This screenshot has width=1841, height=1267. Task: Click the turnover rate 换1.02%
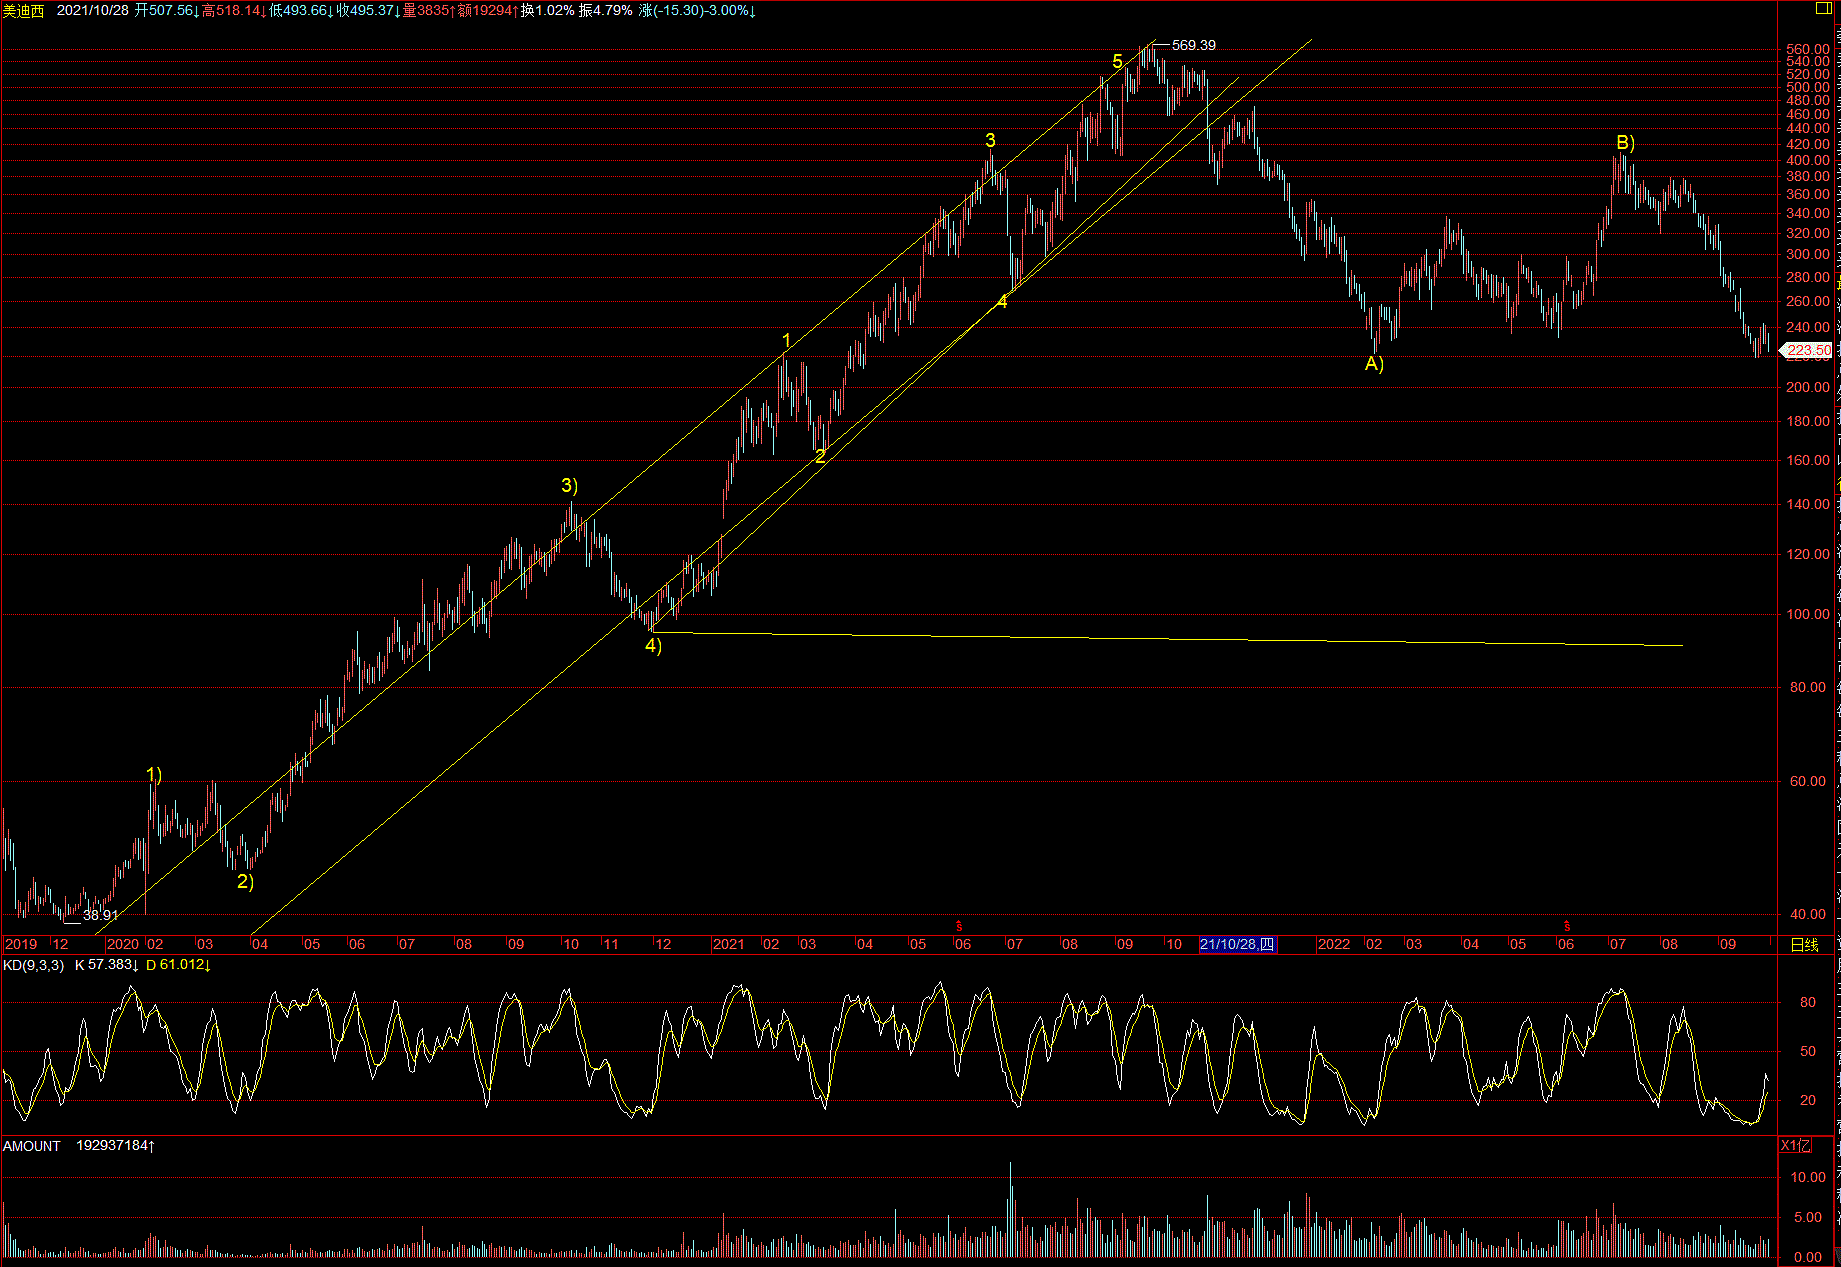pos(548,10)
